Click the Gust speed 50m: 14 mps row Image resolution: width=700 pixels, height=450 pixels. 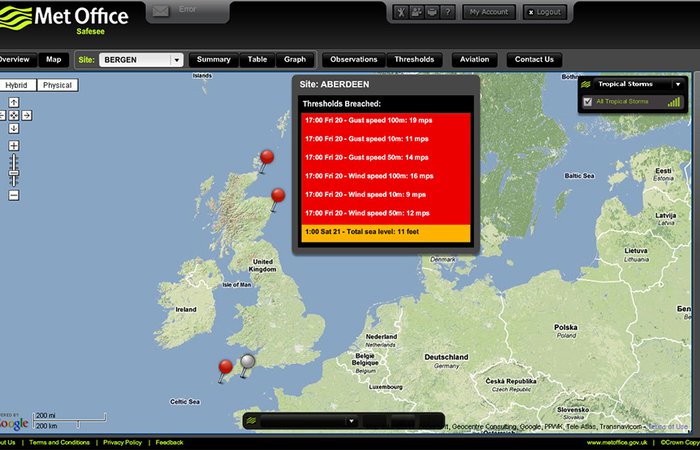click(x=386, y=158)
